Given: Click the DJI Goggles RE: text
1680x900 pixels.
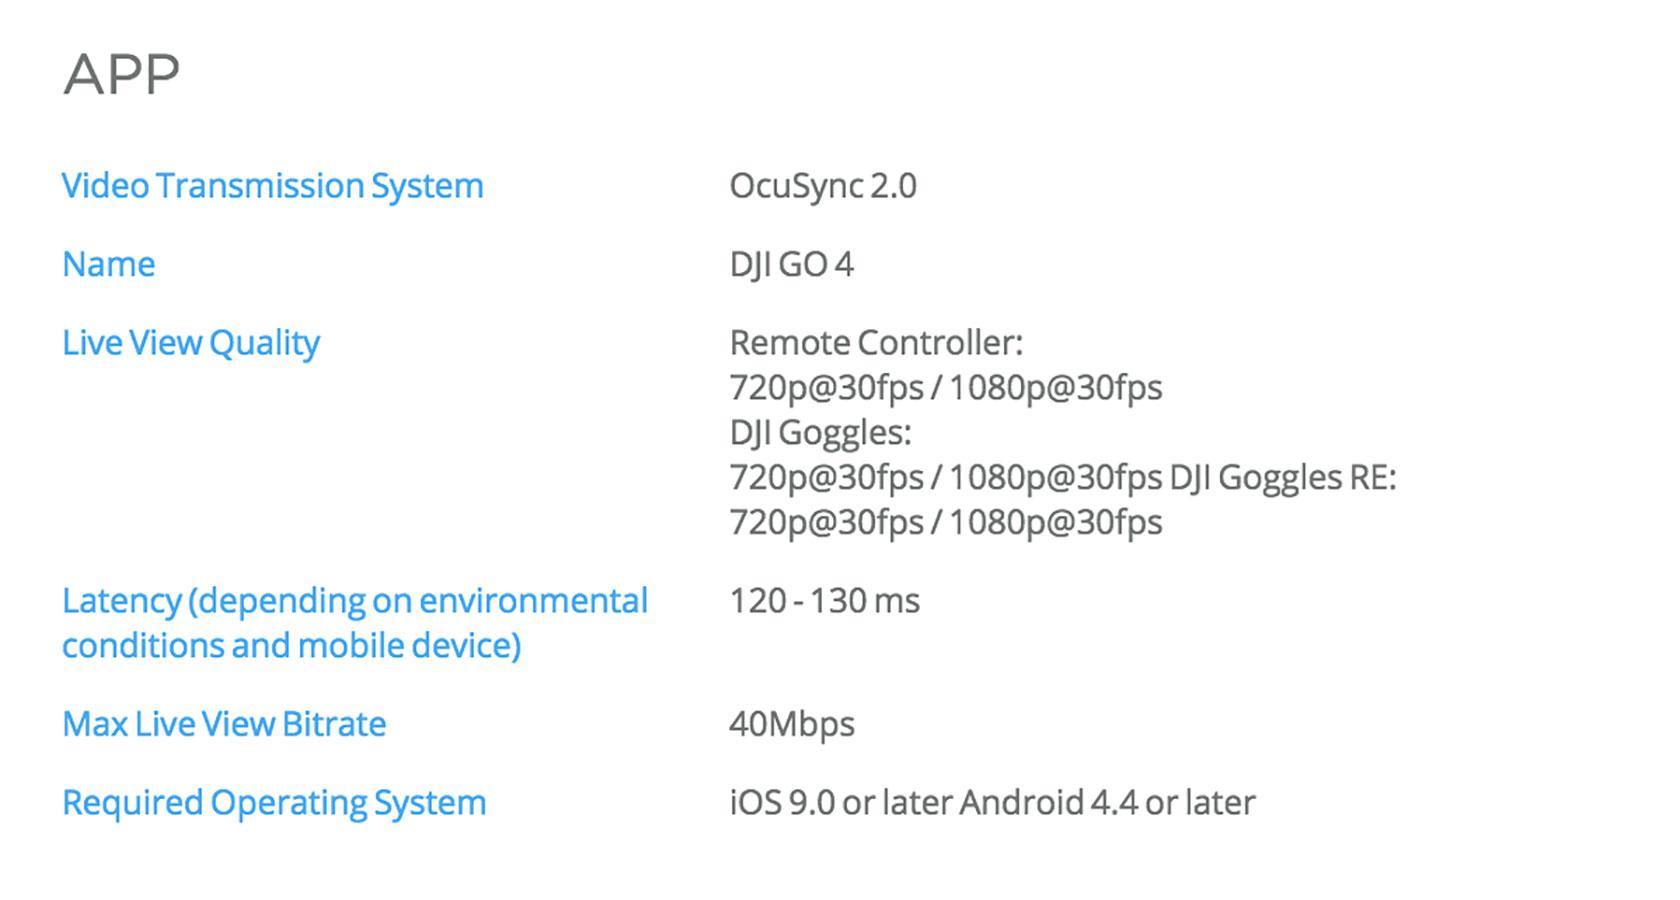Looking at the screenshot, I should pyautogui.click(x=1282, y=478).
